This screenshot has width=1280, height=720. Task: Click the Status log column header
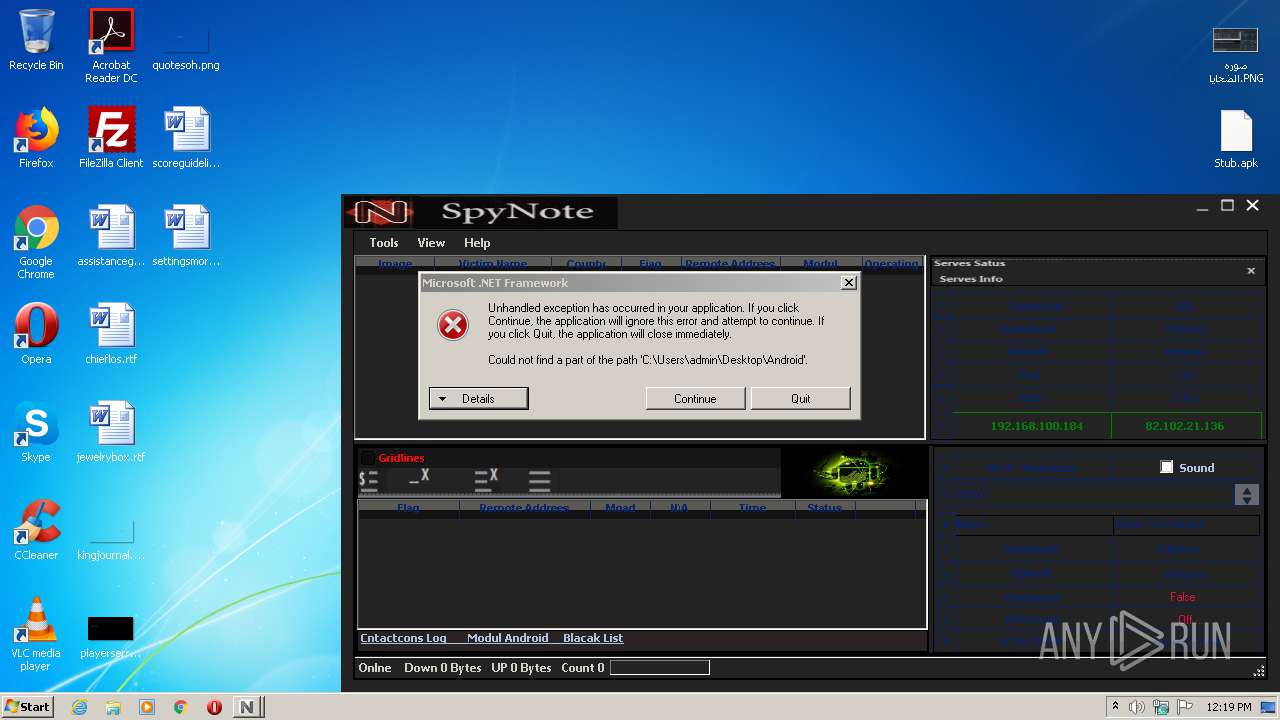point(825,507)
